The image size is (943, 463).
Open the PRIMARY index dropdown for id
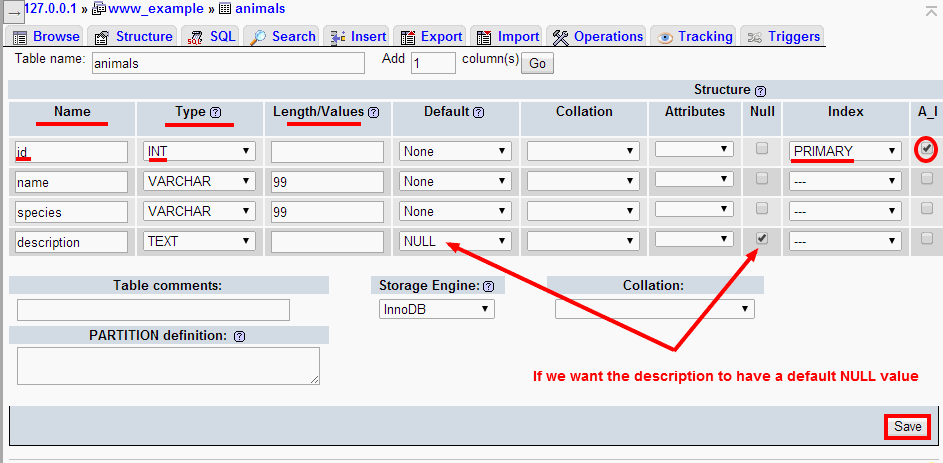(x=845, y=152)
